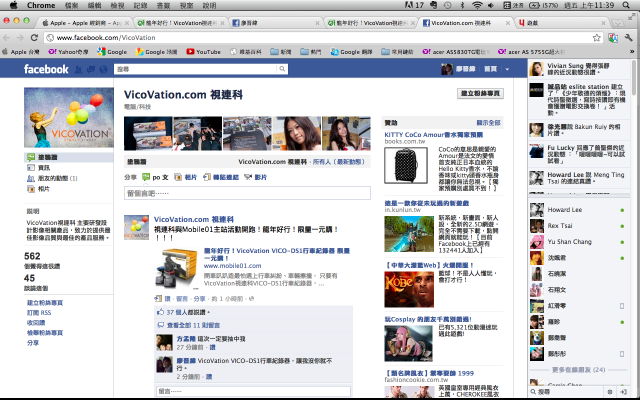Click 顯示全部 link in sponsored section
The image size is (640, 400).
[x=488, y=123]
